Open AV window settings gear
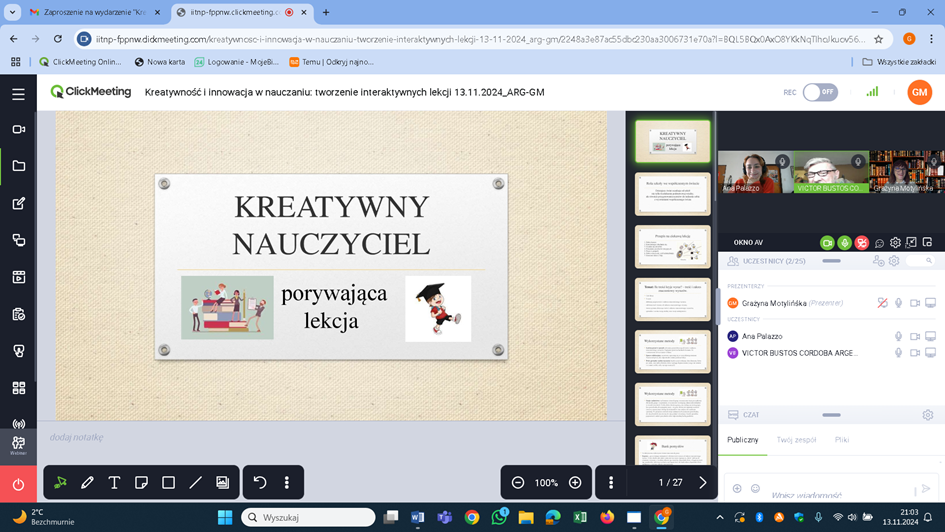Screen dimensions: 945x532 click(895, 243)
